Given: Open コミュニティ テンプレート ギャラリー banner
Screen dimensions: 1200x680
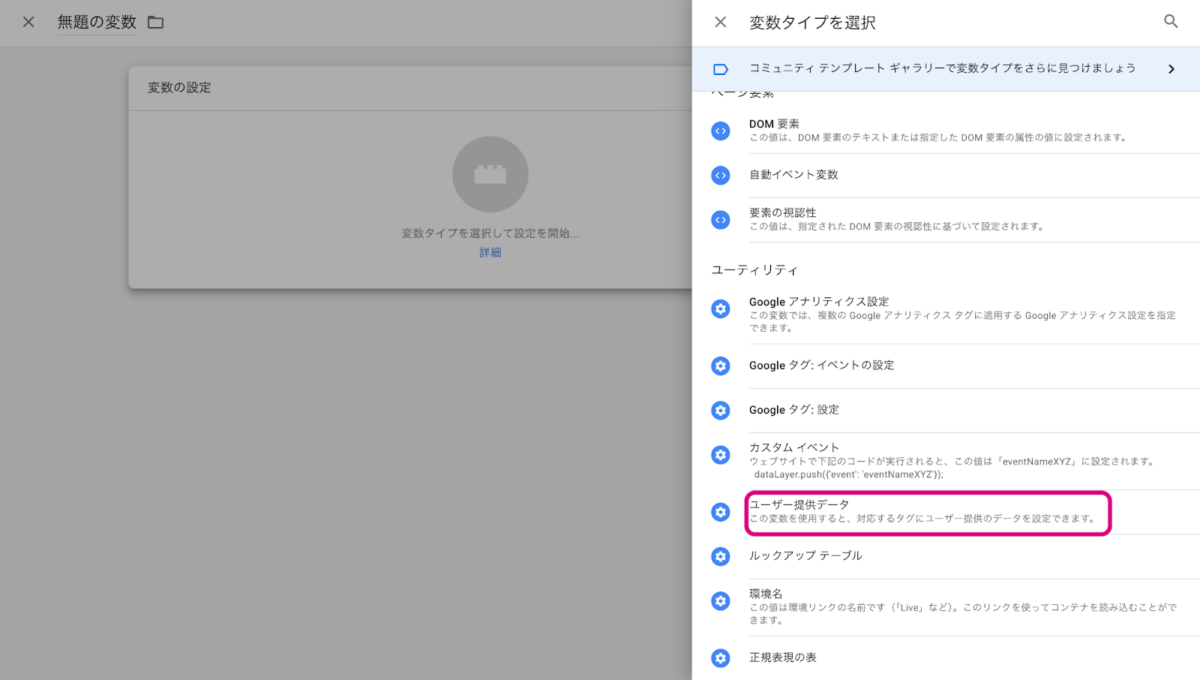Looking at the screenshot, I should pos(942,69).
